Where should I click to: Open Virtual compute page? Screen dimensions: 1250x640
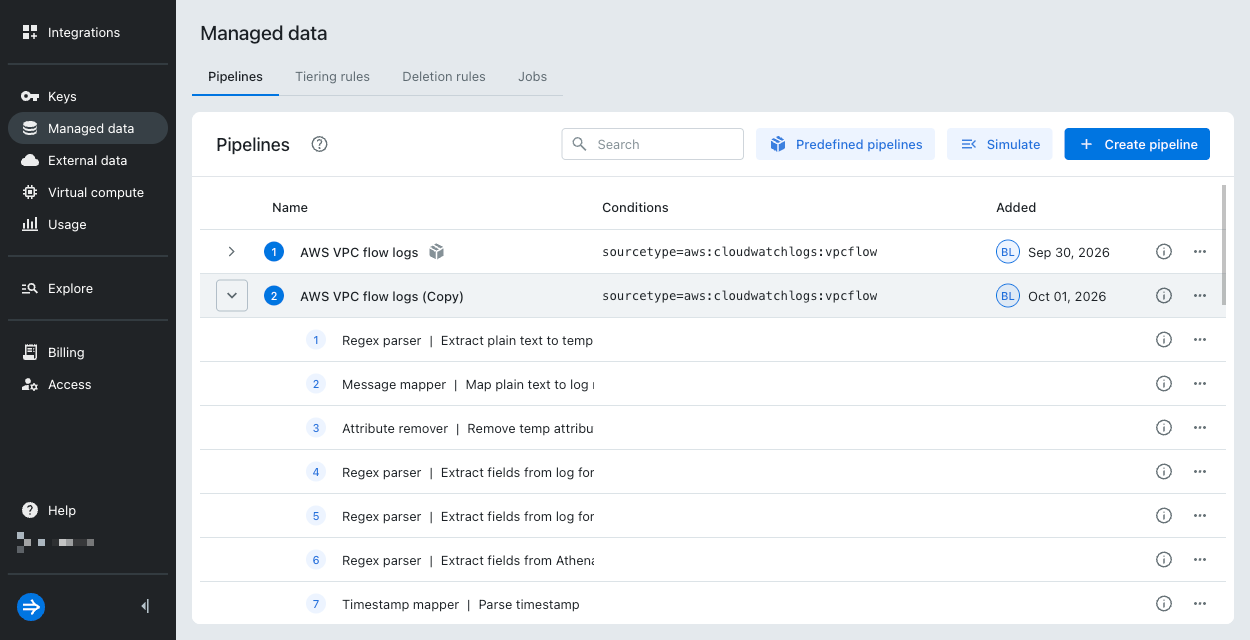coord(88,192)
